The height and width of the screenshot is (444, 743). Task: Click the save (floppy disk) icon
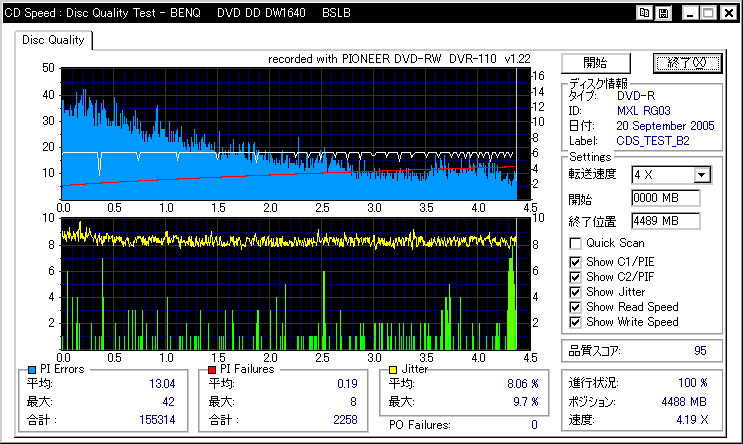[663, 13]
